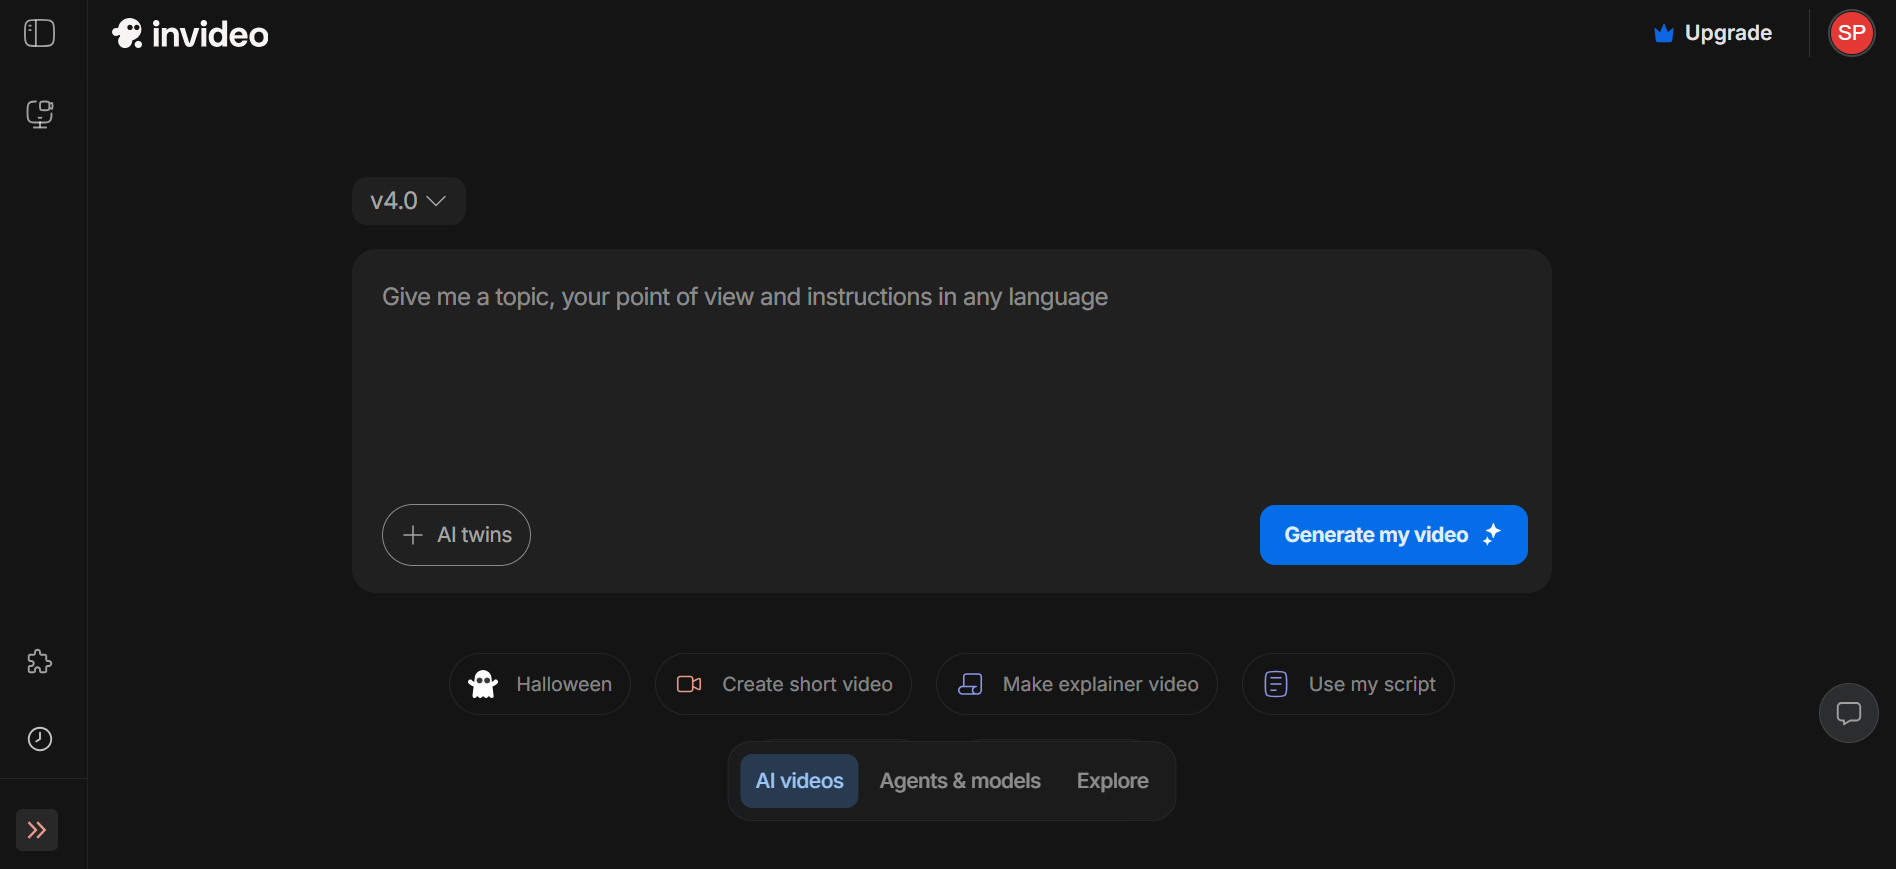Toggle the sidebar panel icon at top left

click(x=39, y=33)
